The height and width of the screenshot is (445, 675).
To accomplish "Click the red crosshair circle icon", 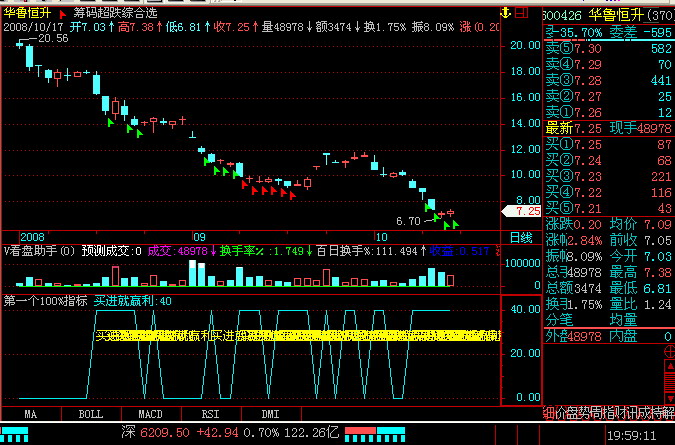I will (670, 352).
